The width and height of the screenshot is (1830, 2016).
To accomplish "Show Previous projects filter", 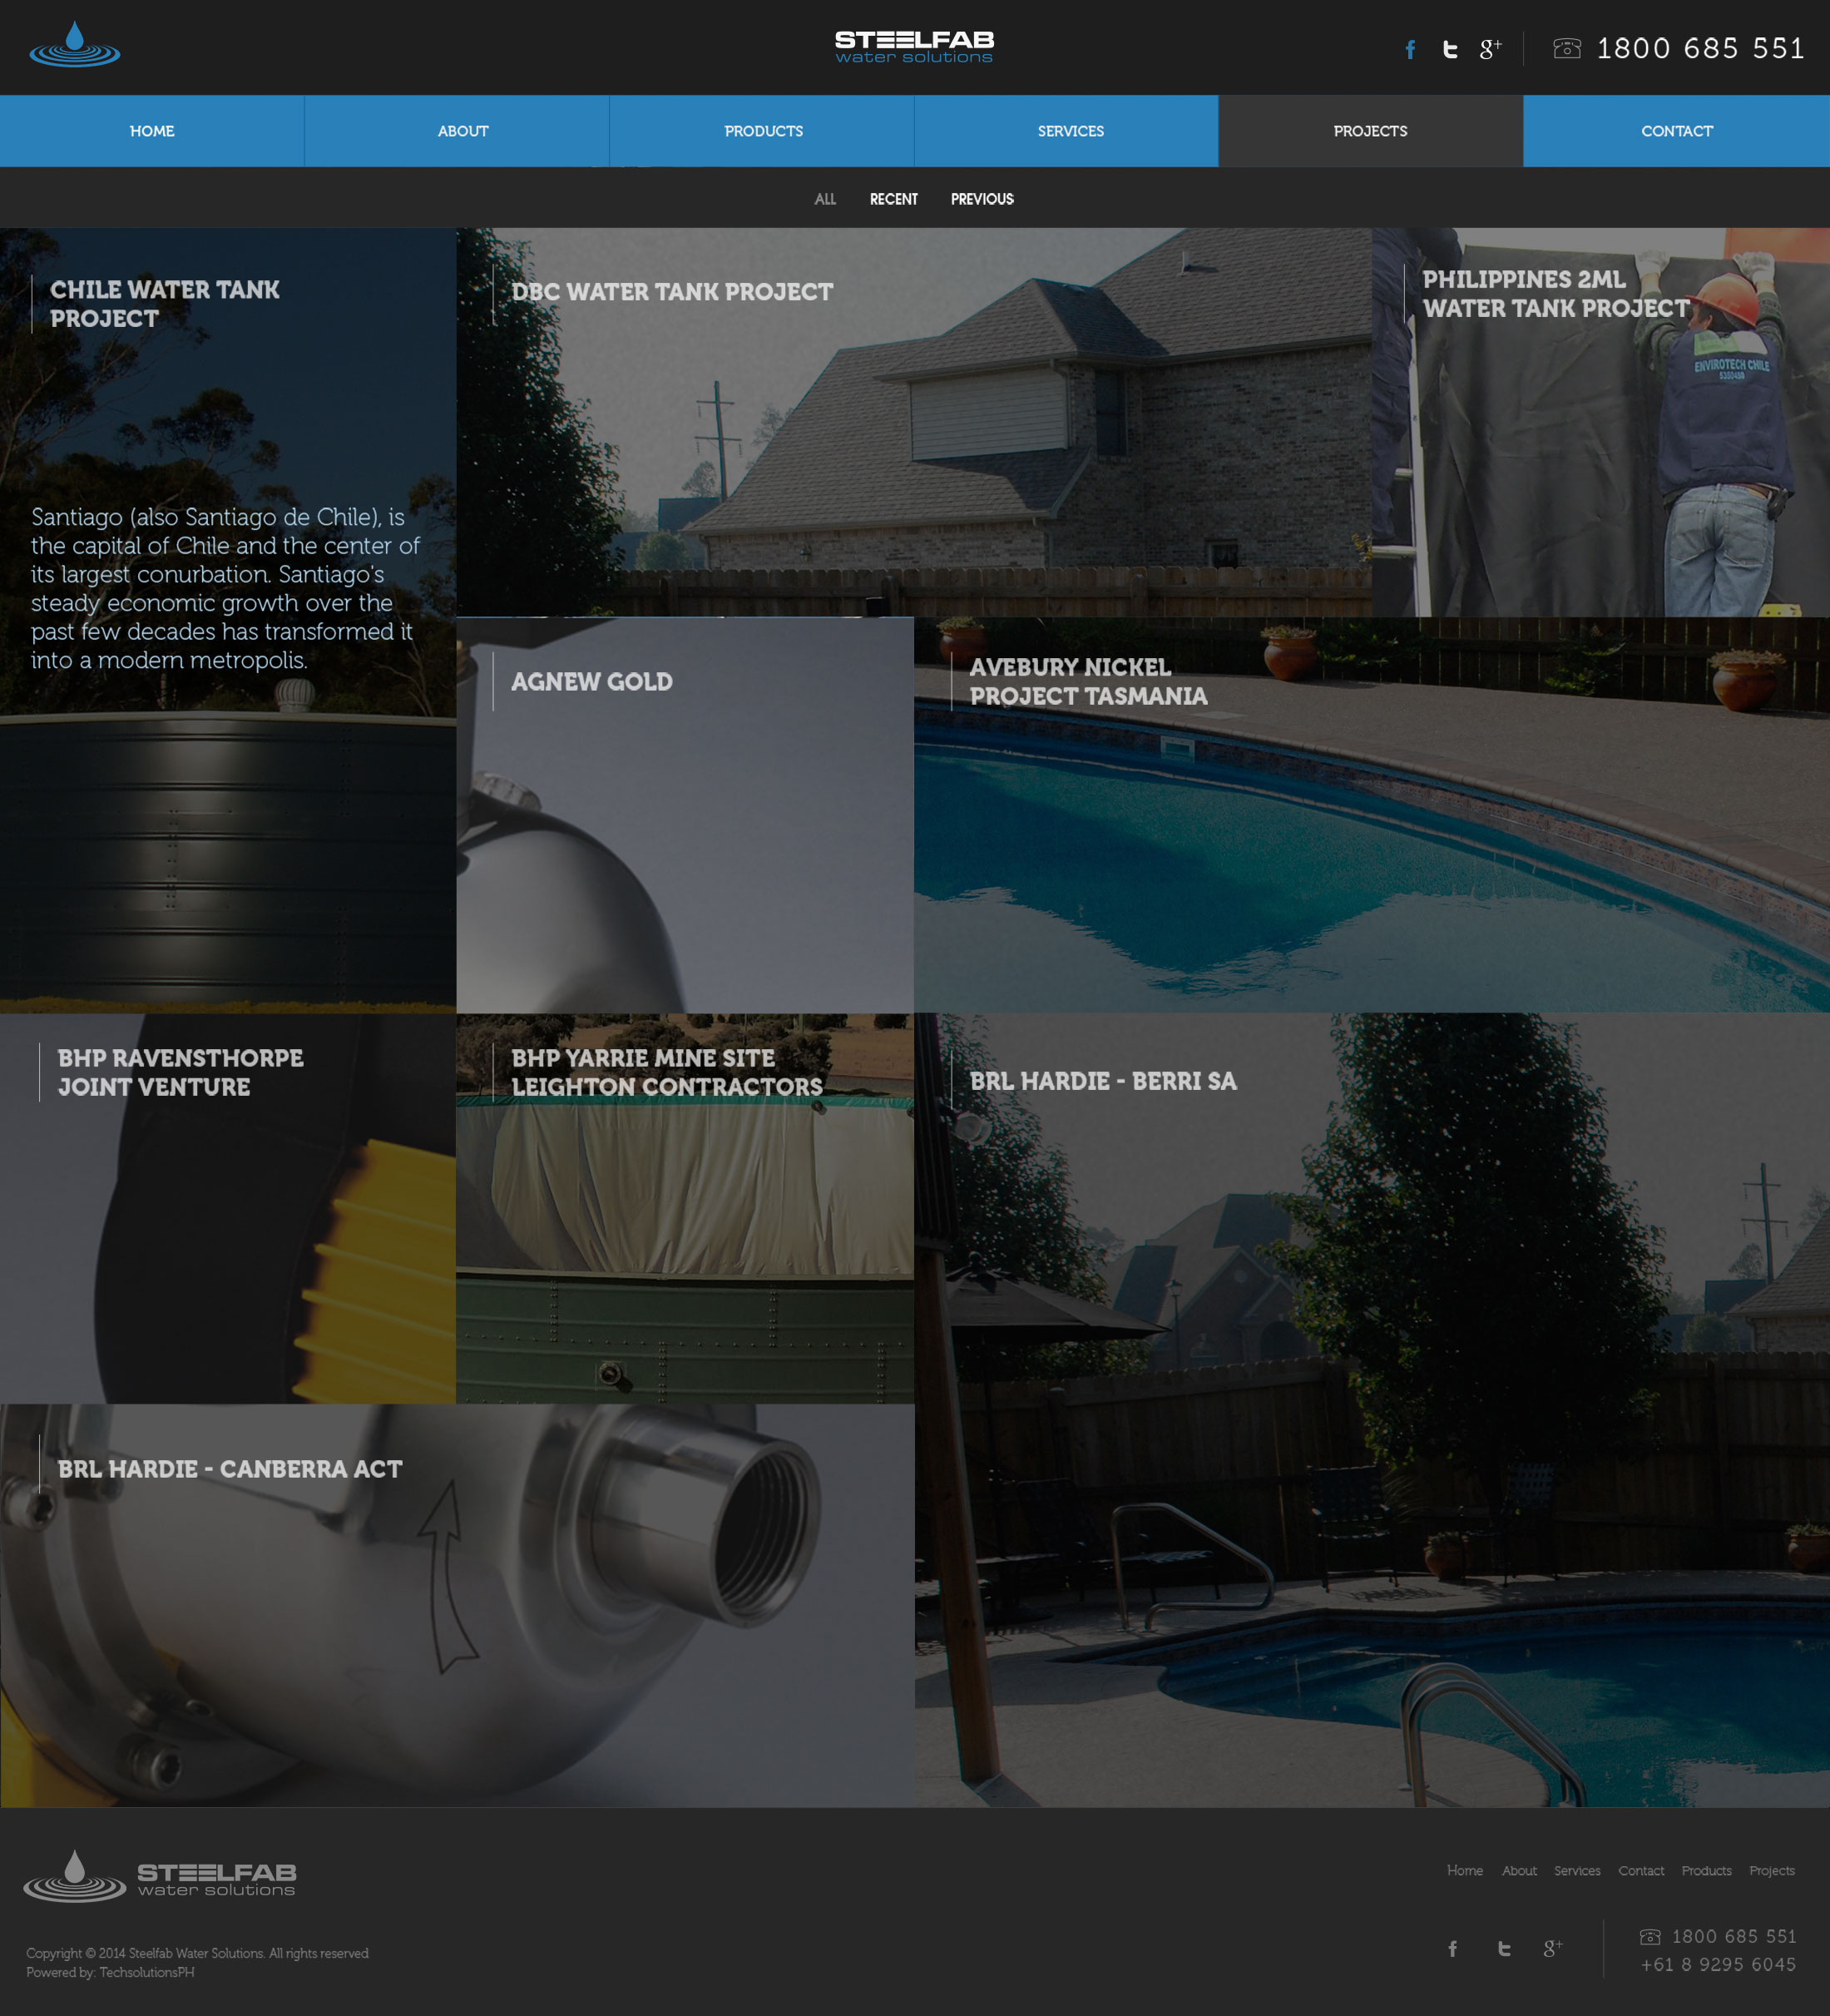I will [982, 199].
